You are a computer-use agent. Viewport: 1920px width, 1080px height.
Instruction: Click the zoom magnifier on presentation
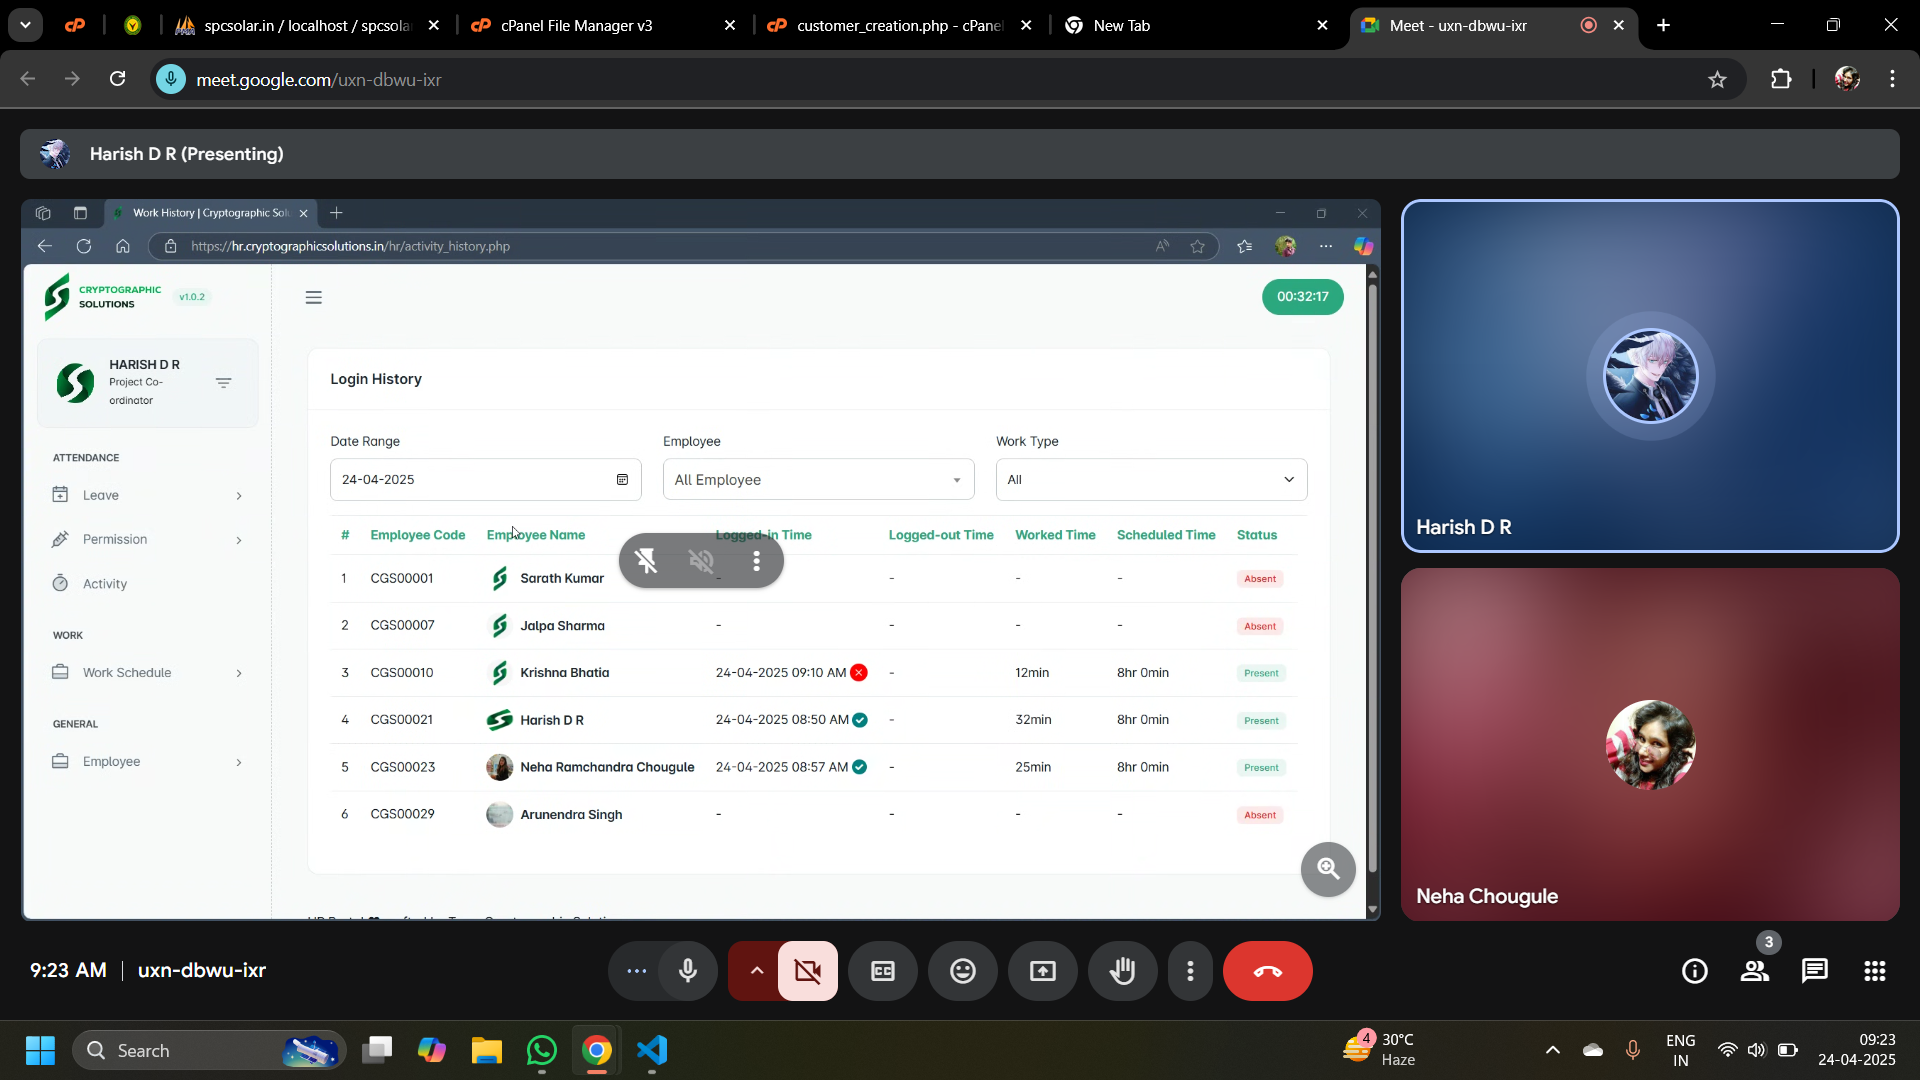[1328, 869]
